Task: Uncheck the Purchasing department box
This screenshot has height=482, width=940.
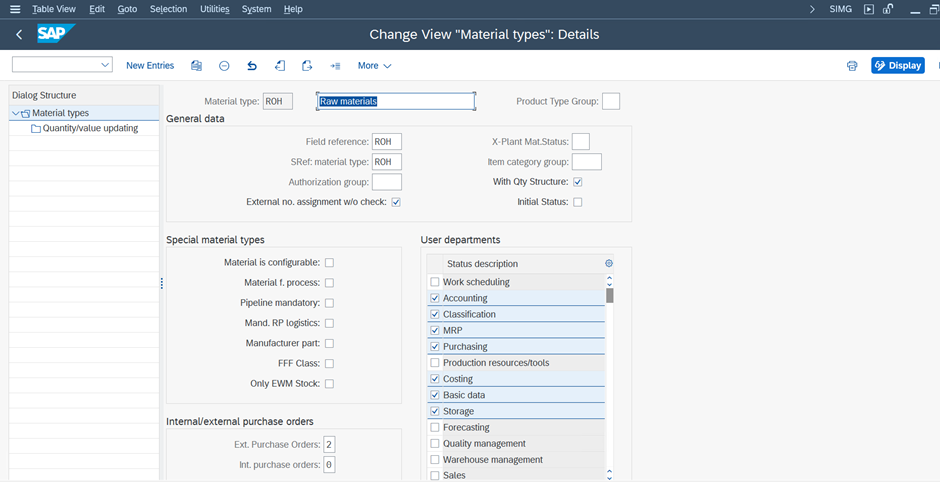Action: (435, 347)
